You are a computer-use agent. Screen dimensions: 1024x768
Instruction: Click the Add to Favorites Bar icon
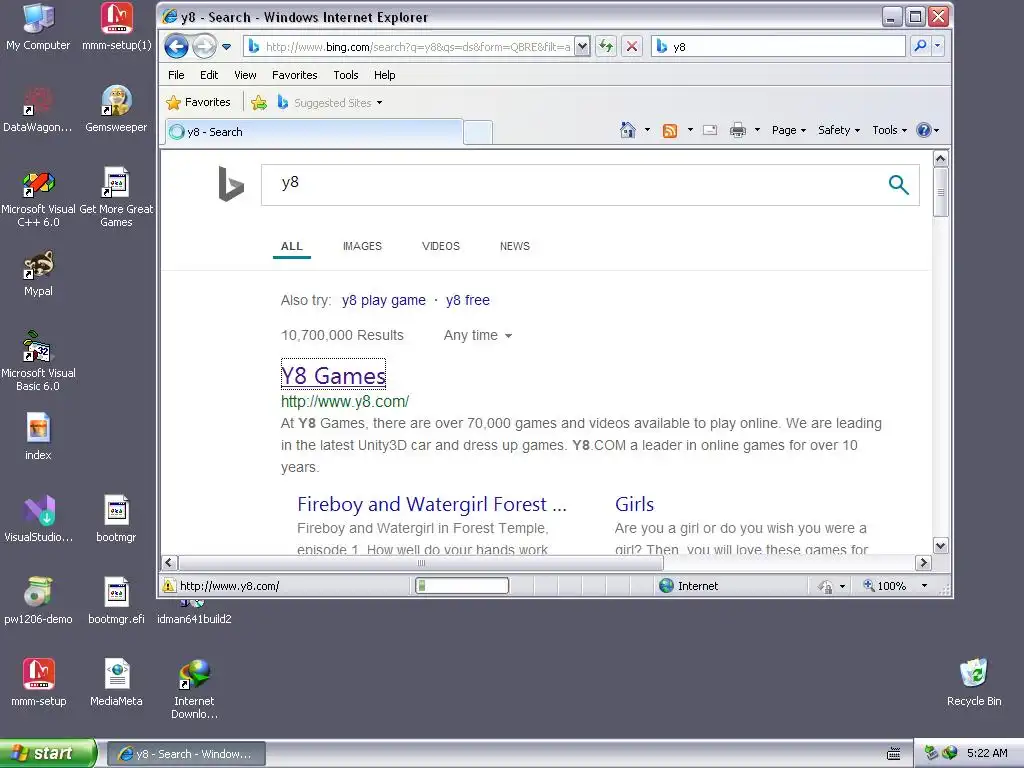click(259, 103)
